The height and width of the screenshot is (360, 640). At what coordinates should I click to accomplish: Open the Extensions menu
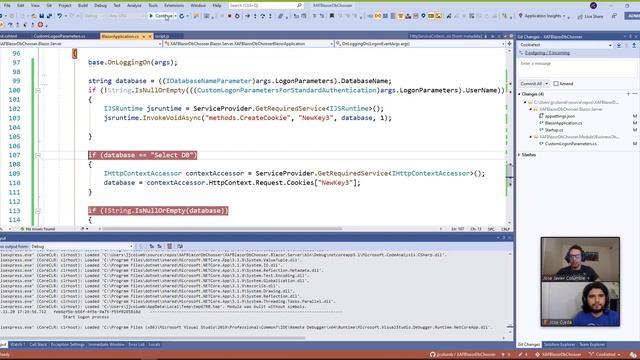(174, 5)
